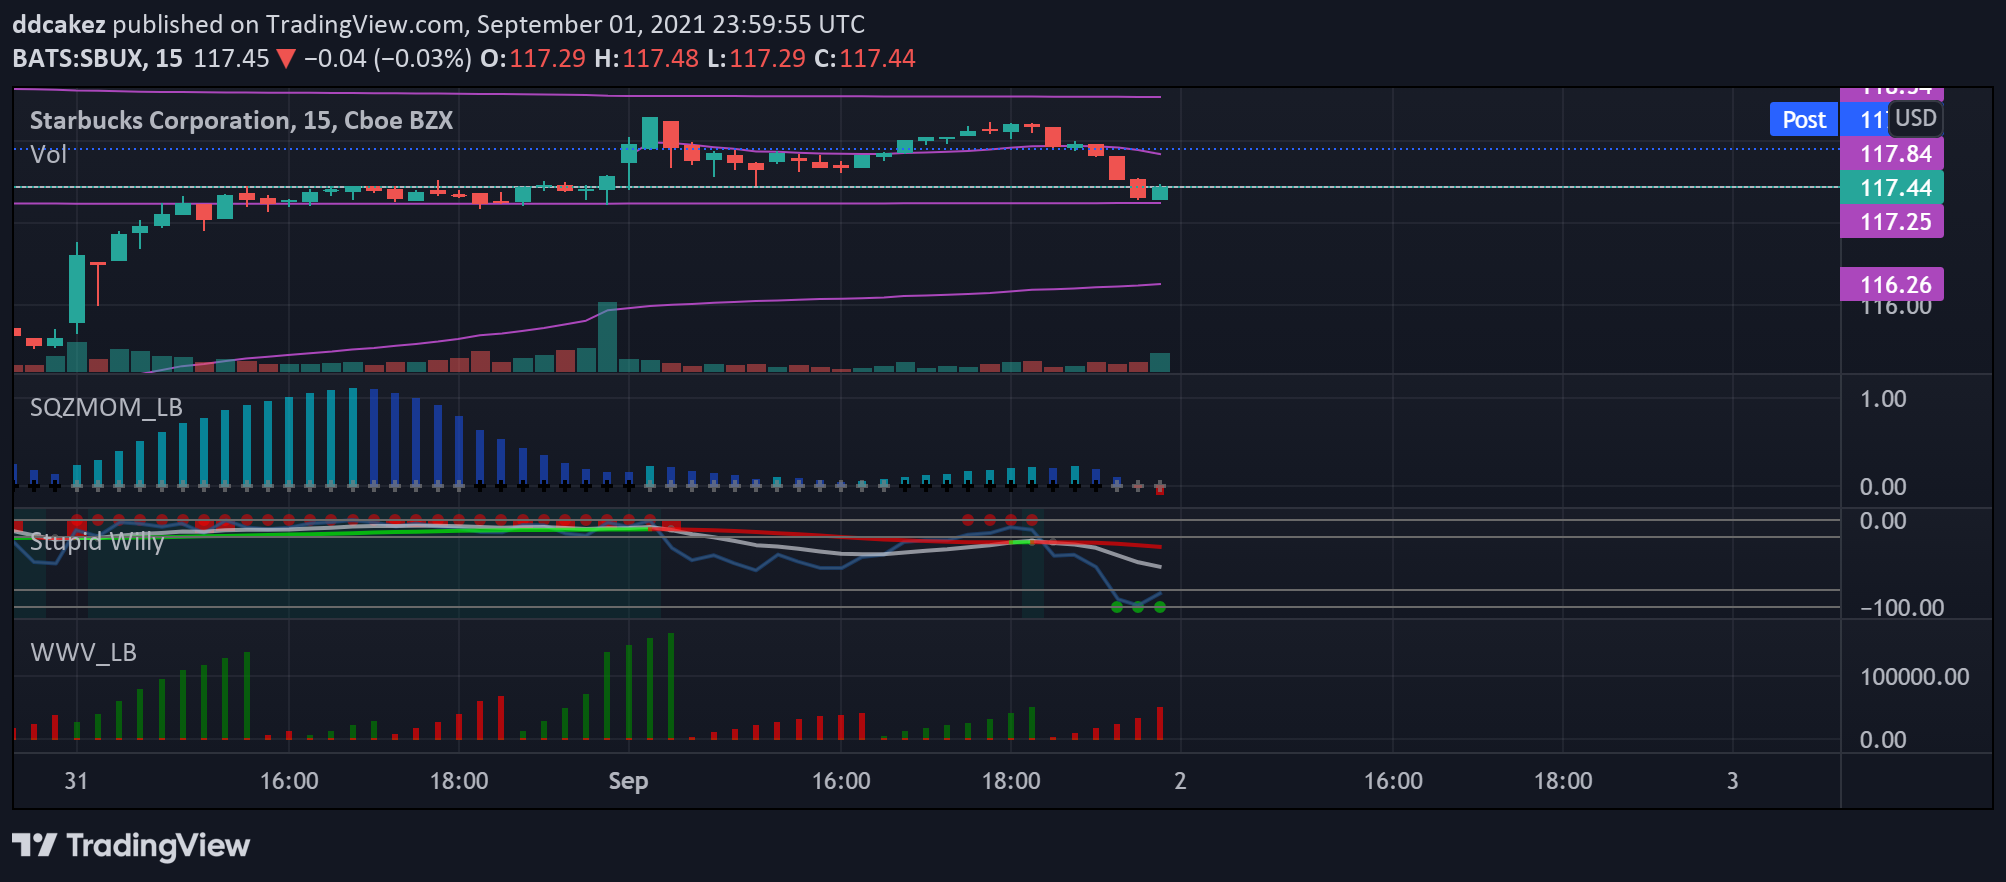This screenshot has width=2006, height=882.
Task: Click the 117.25 purple price label
Action: tap(1892, 222)
